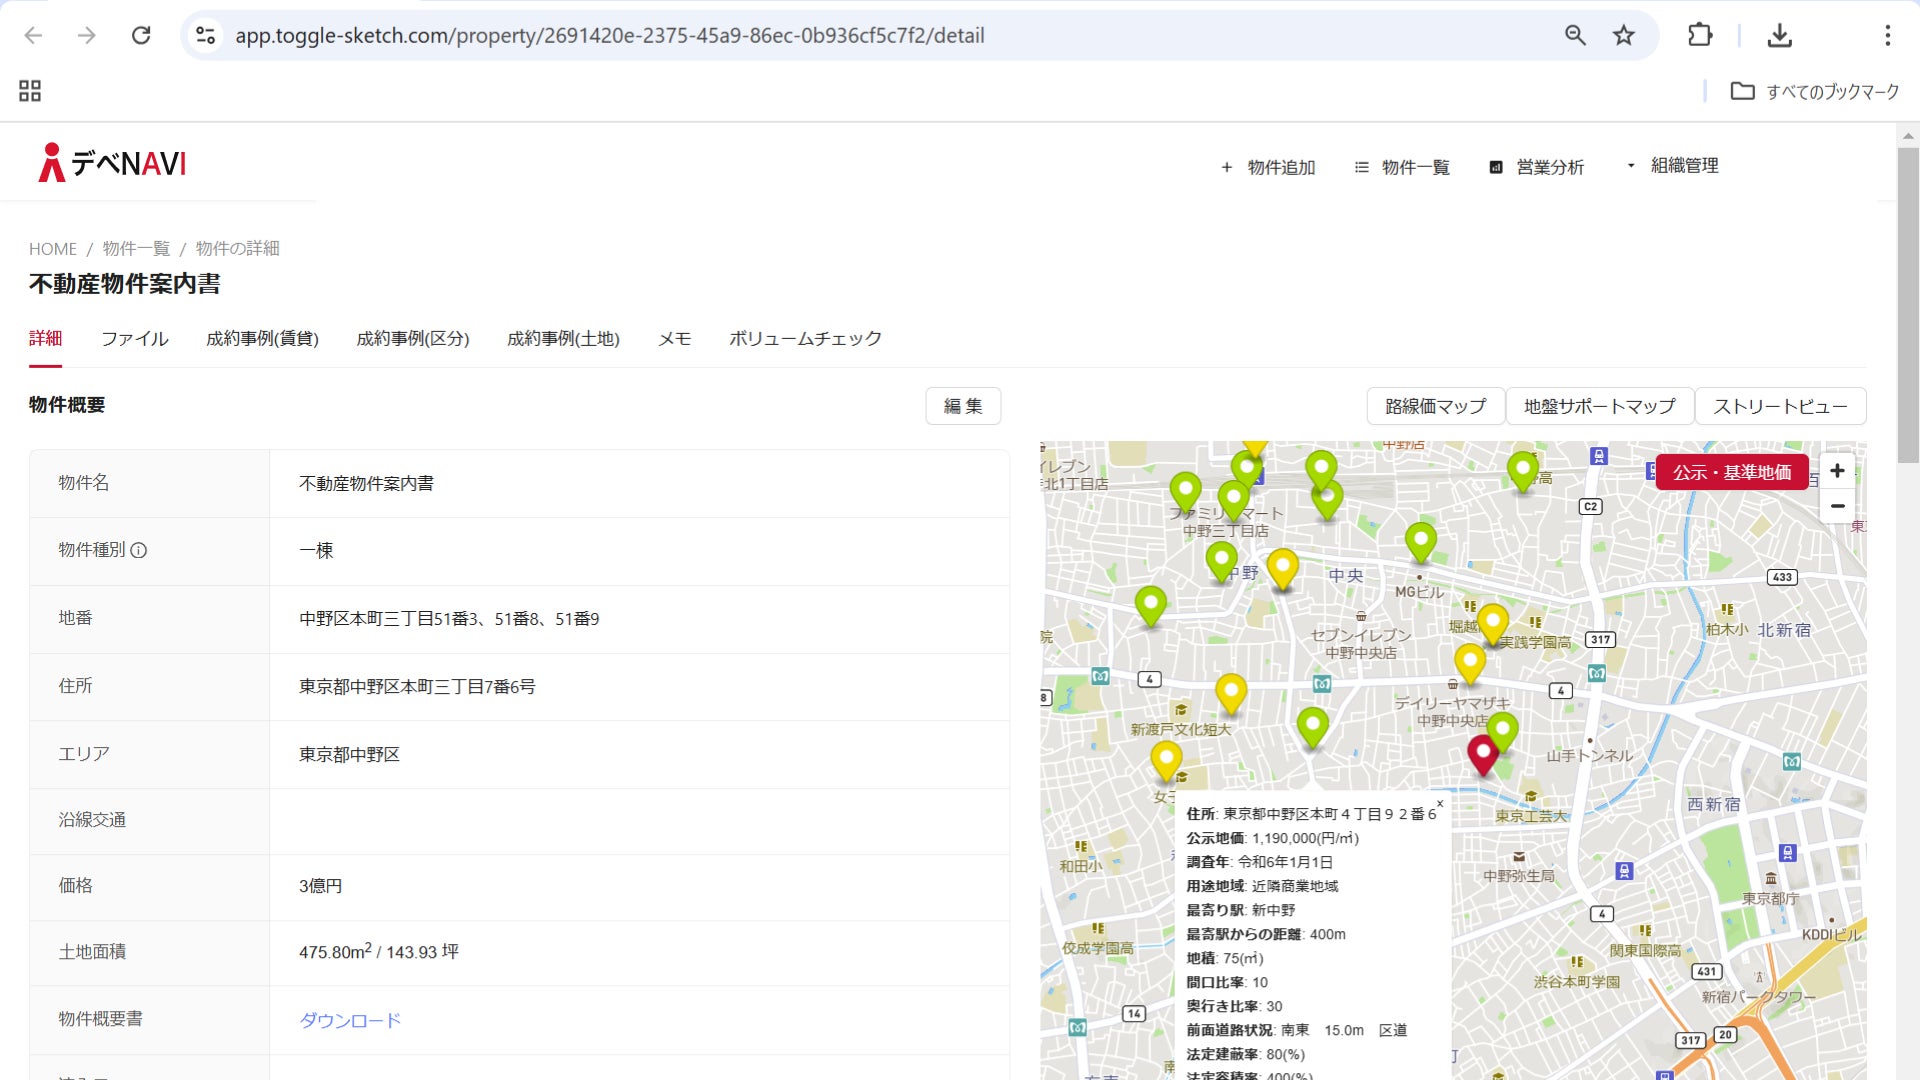Image resolution: width=1920 pixels, height=1080 pixels.
Task: Click the red property location map pin
Action: 1482,752
